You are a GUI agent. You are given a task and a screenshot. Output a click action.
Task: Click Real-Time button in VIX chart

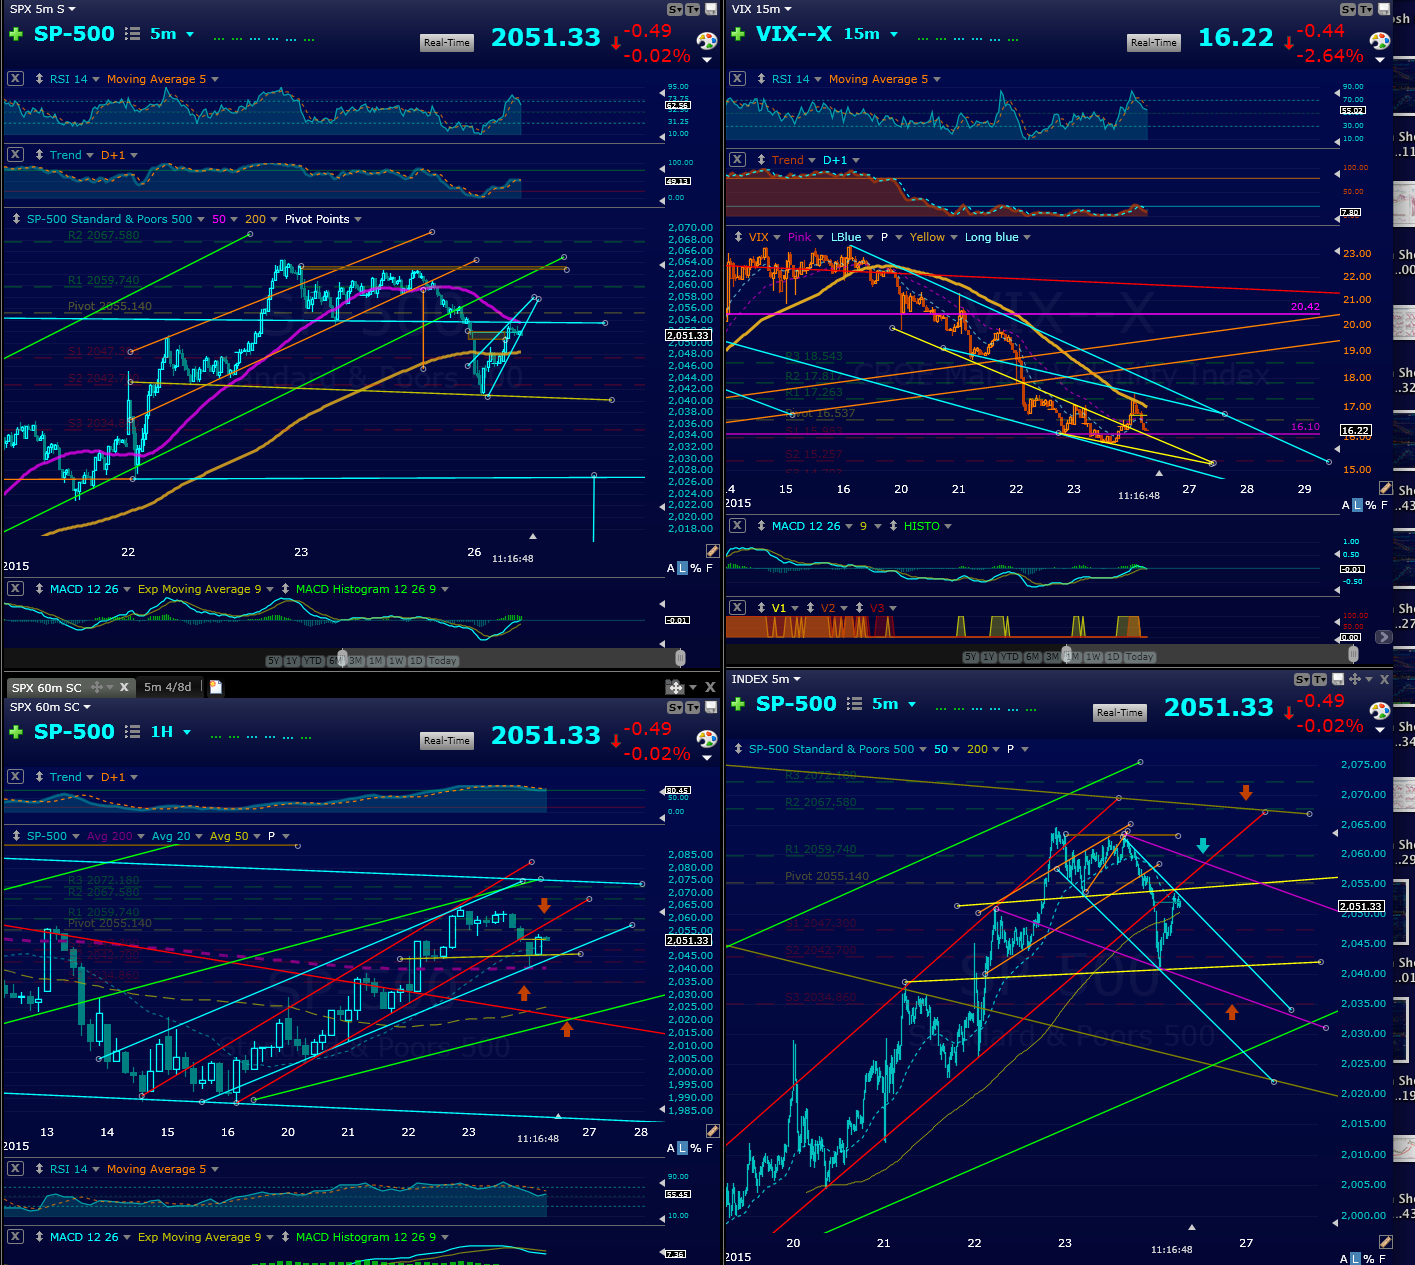(x=1154, y=43)
